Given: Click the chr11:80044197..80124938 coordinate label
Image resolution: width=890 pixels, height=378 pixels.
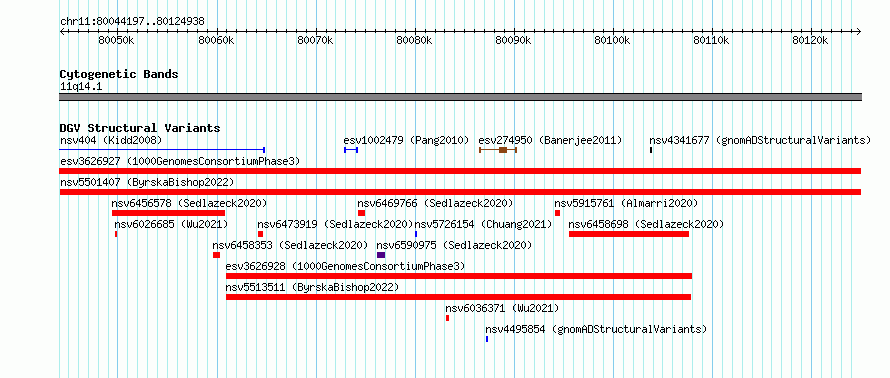Looking at the screenshot, I should coord(132,22).
